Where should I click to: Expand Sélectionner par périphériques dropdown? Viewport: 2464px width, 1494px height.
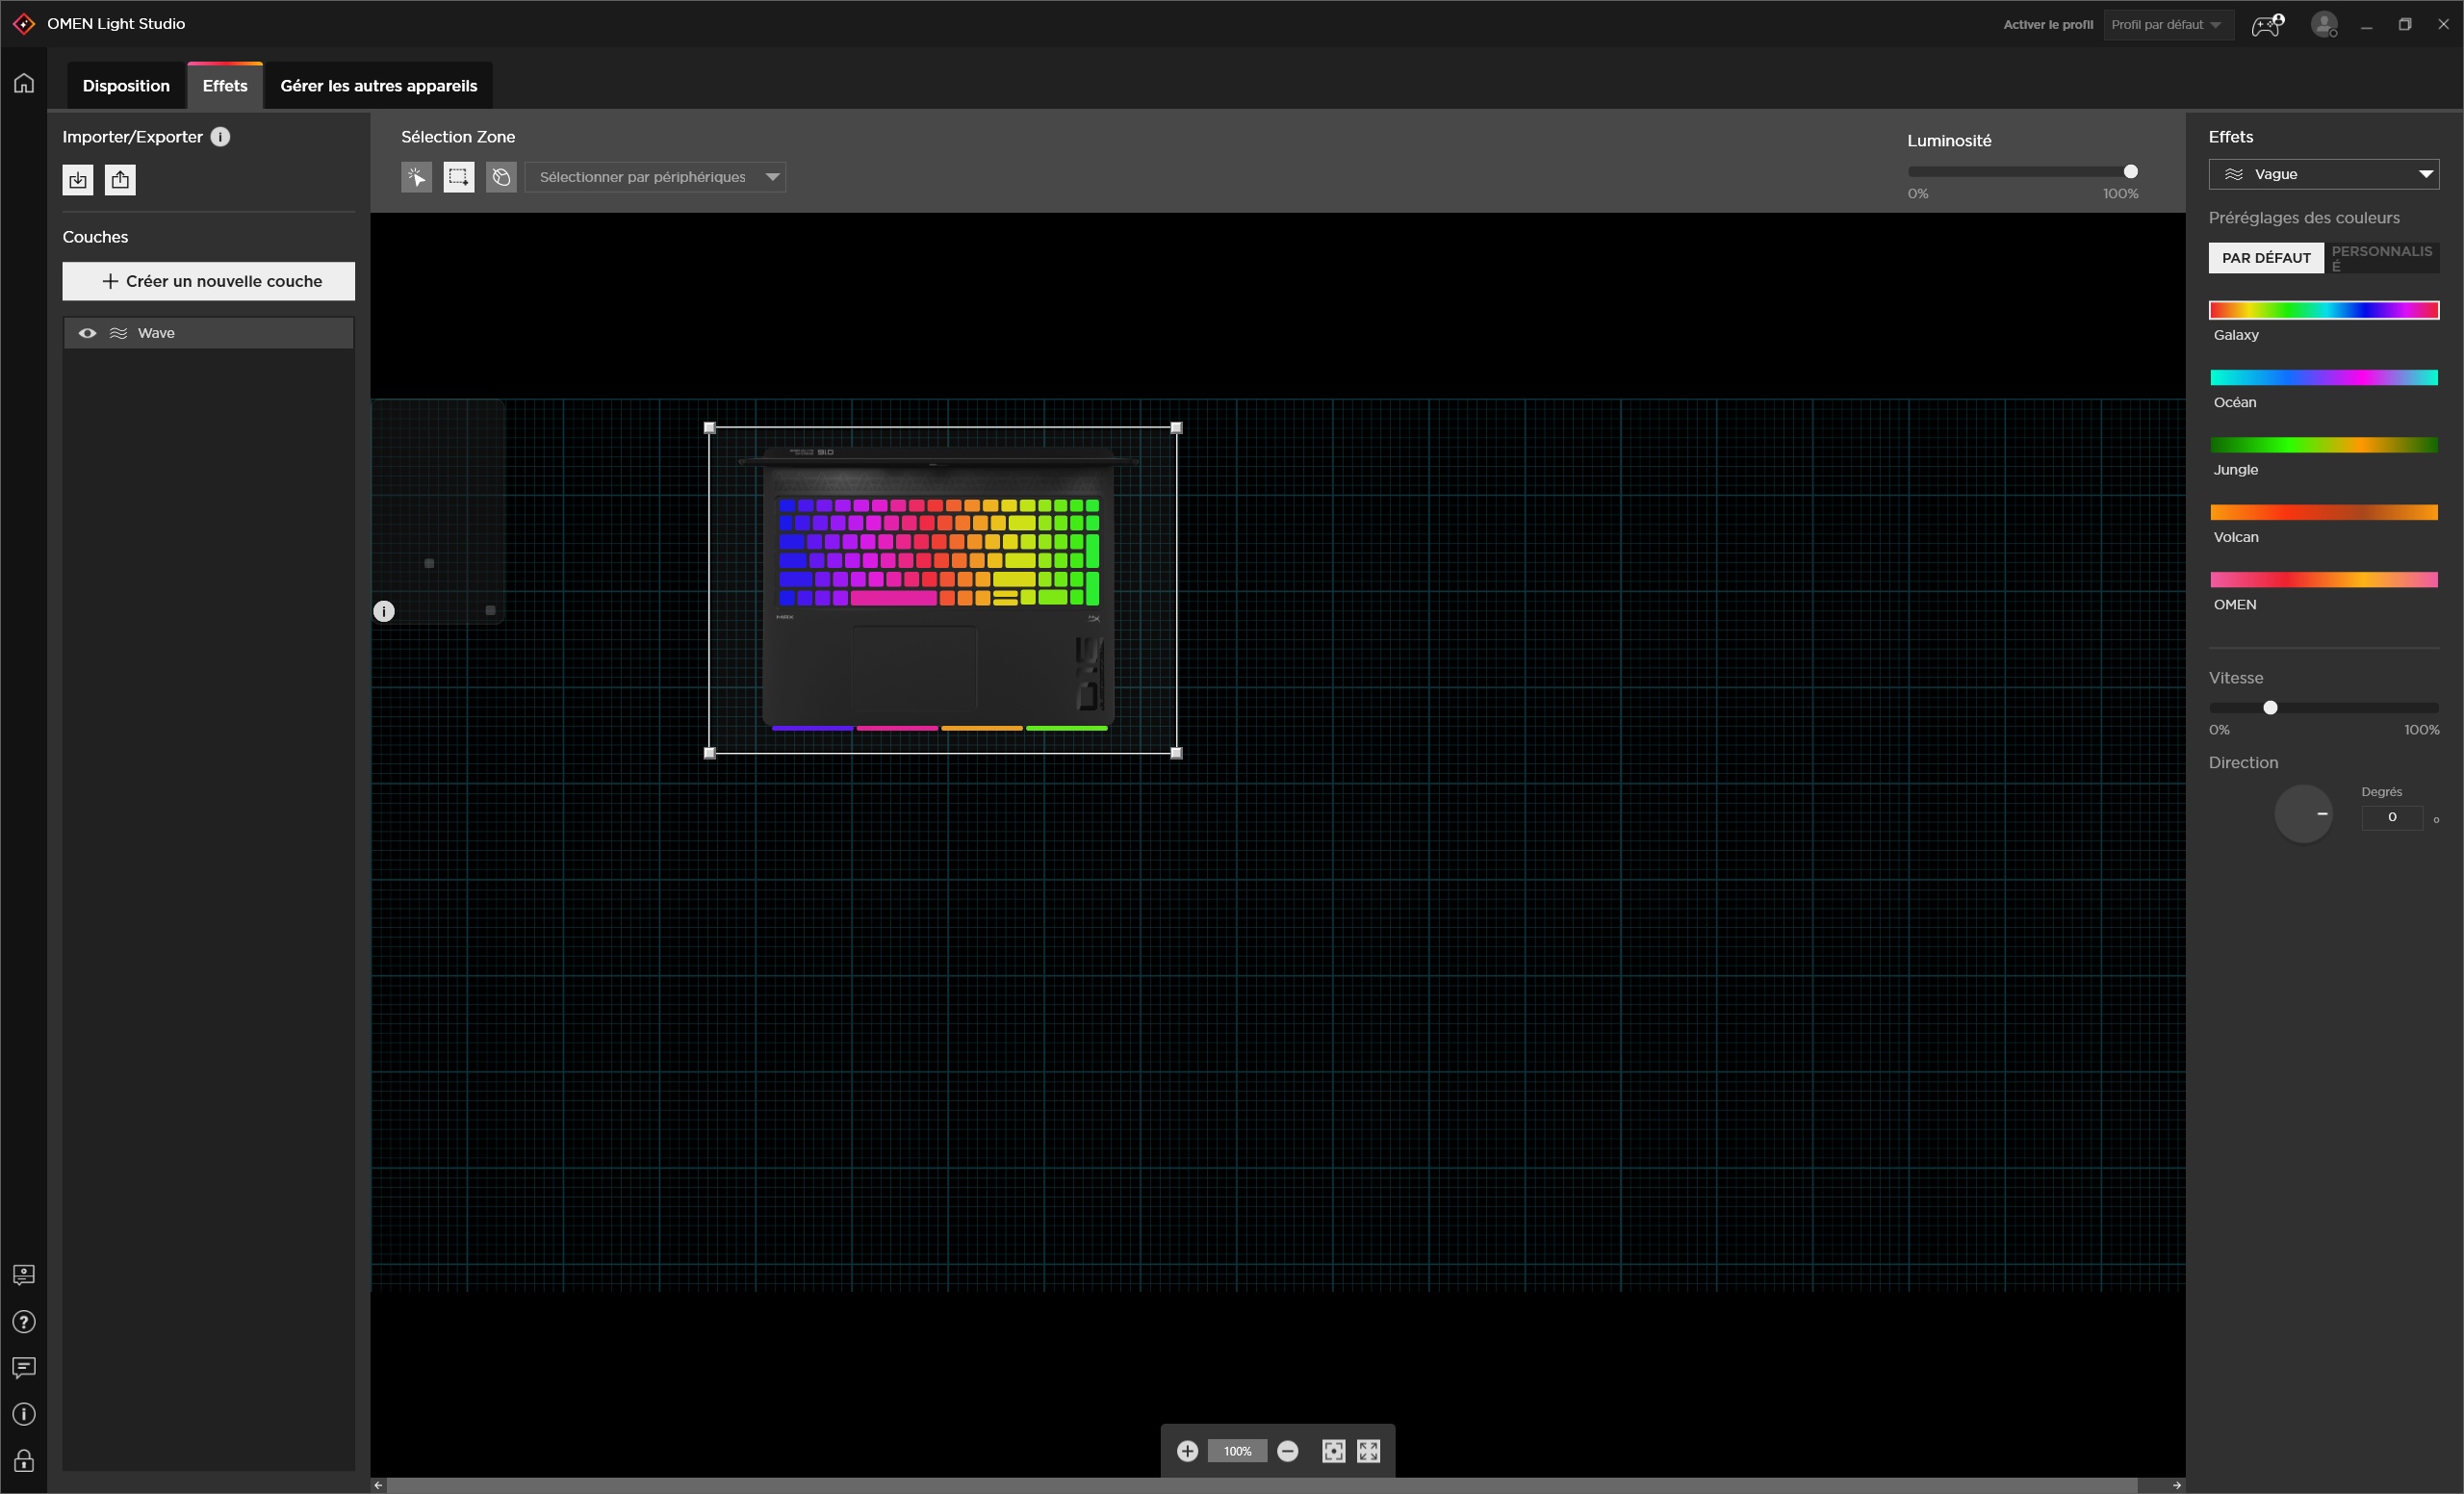pos(655,177)
